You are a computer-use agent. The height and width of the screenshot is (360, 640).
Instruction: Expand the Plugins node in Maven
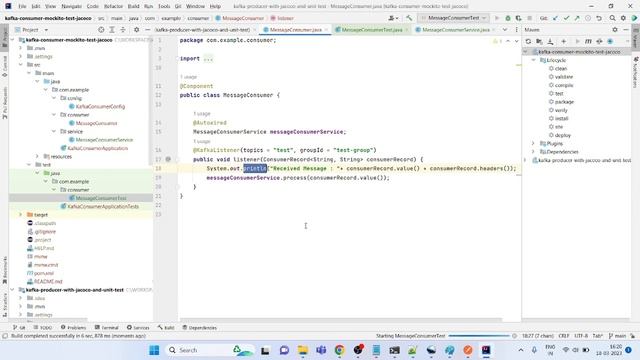click(533, 144)
